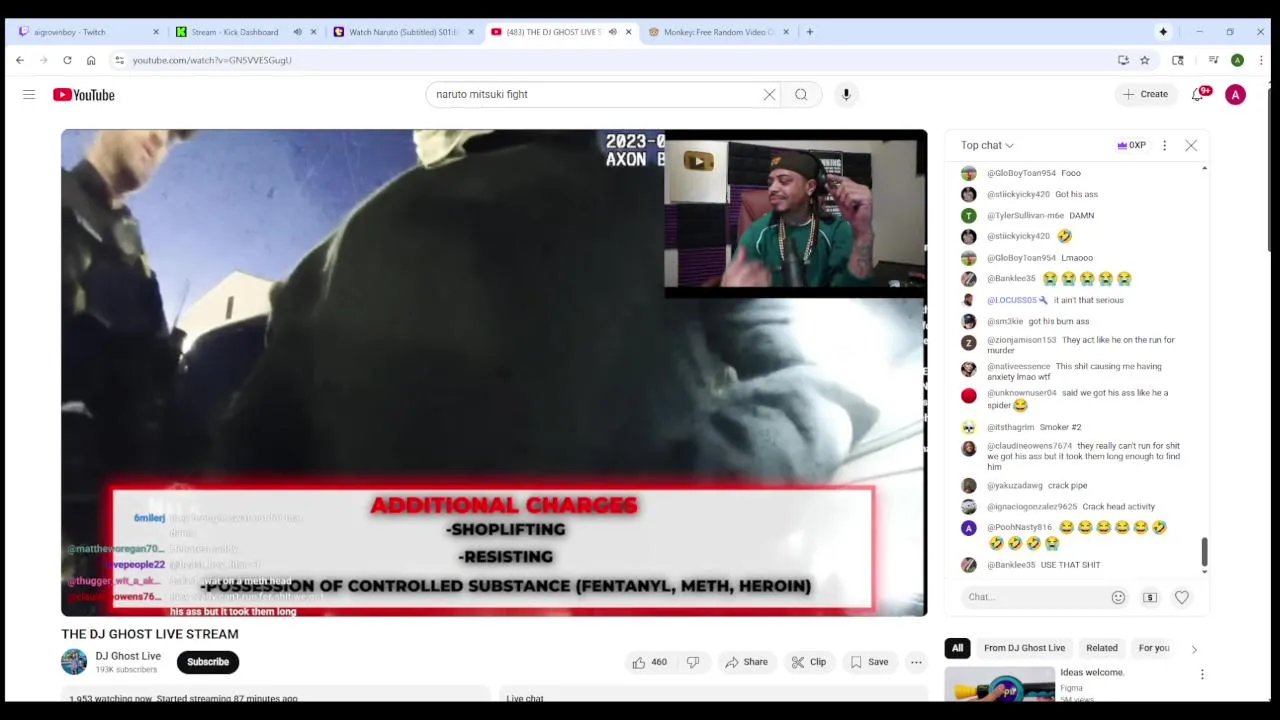Switch to the aigrownboy - Twitch tab

coord(85,32)
